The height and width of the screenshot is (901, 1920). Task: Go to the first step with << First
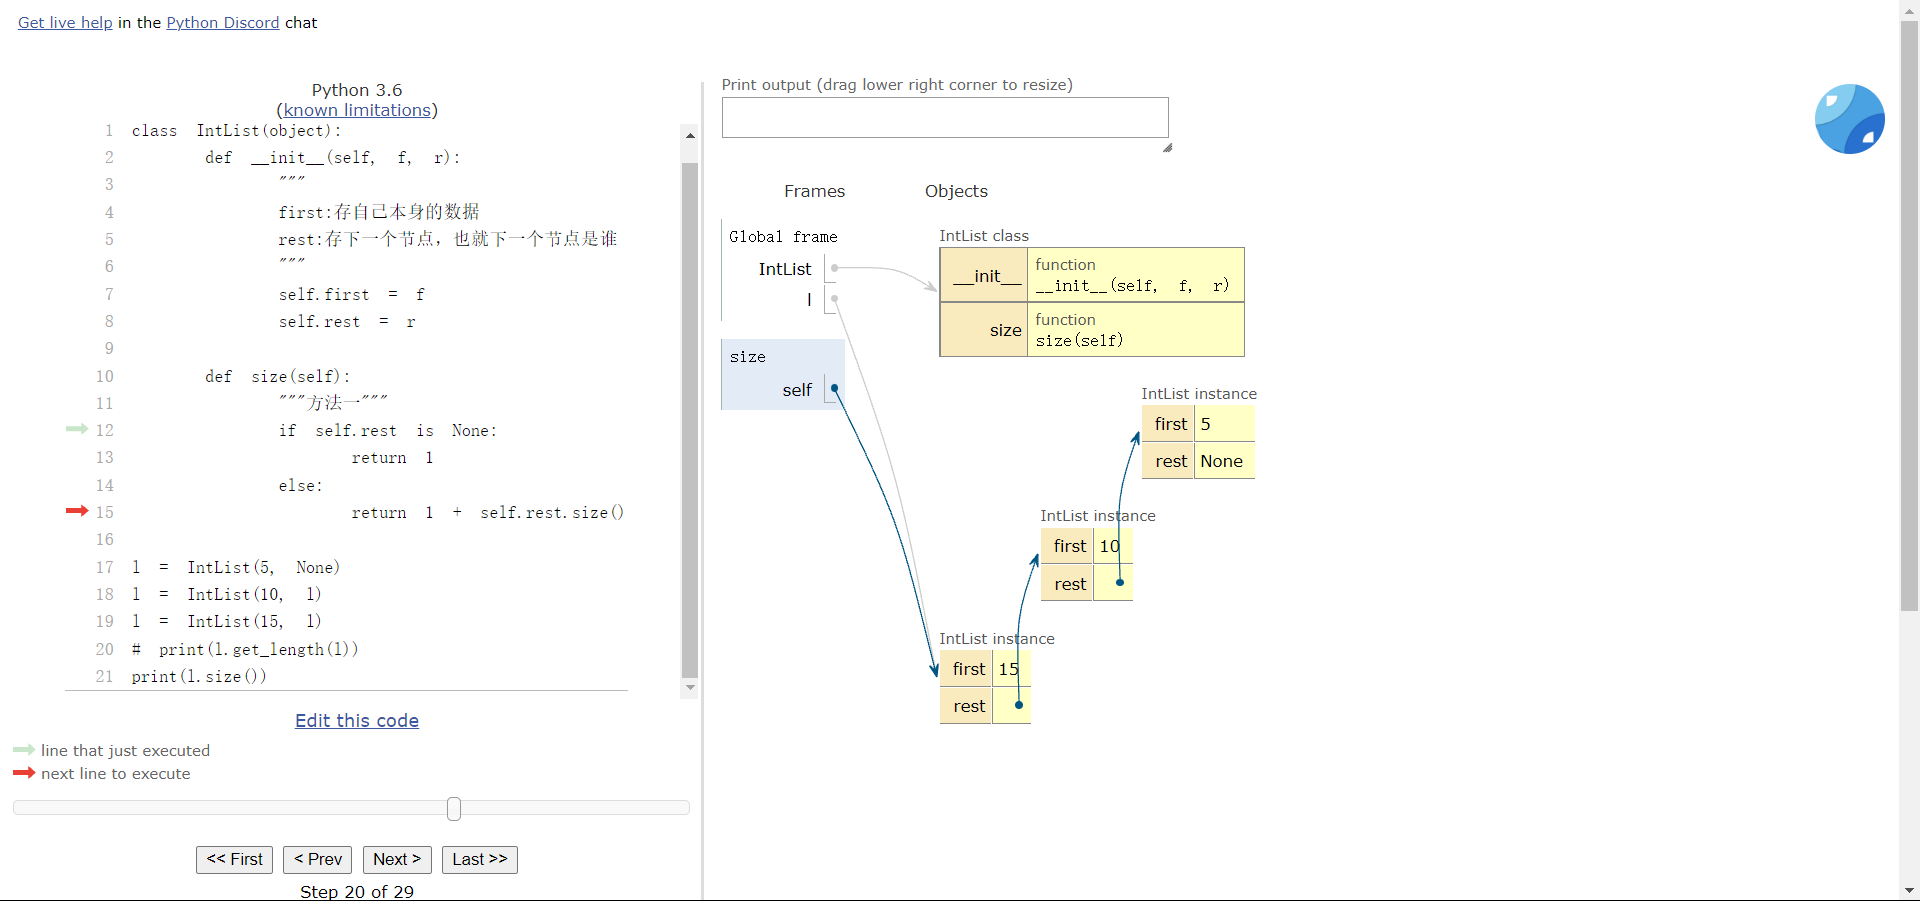tap(234, 859)
